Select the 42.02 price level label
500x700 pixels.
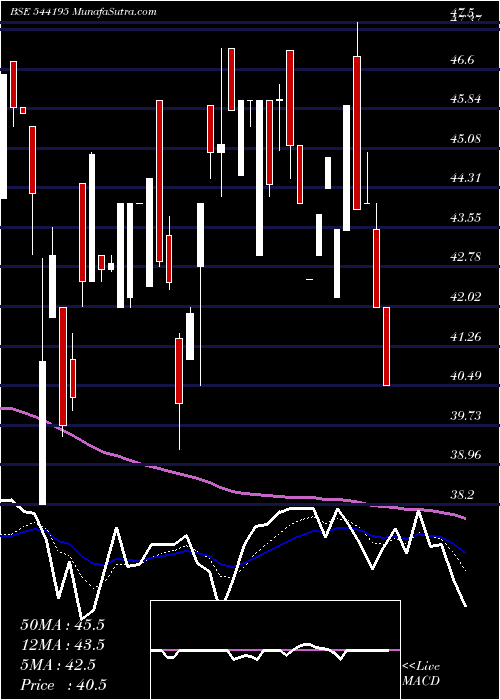[x=466, y=297]
